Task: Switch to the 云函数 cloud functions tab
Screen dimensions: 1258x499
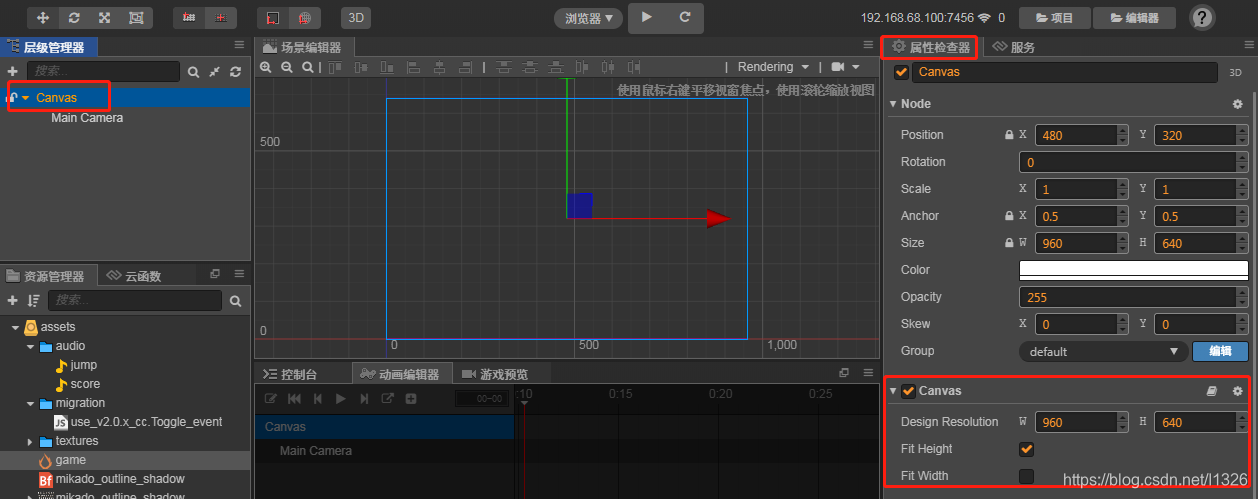Action: [134, 276]
